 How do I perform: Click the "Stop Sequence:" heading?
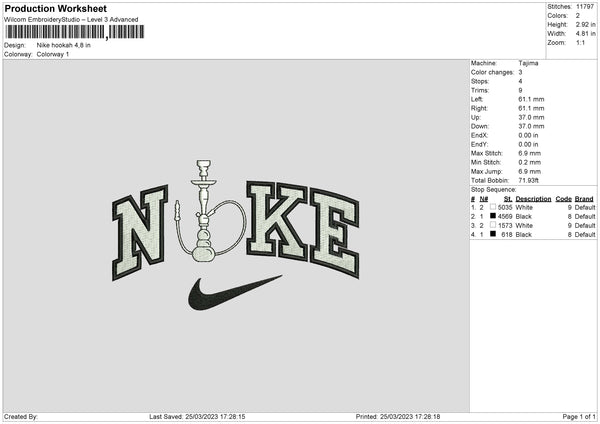point(494,189)
